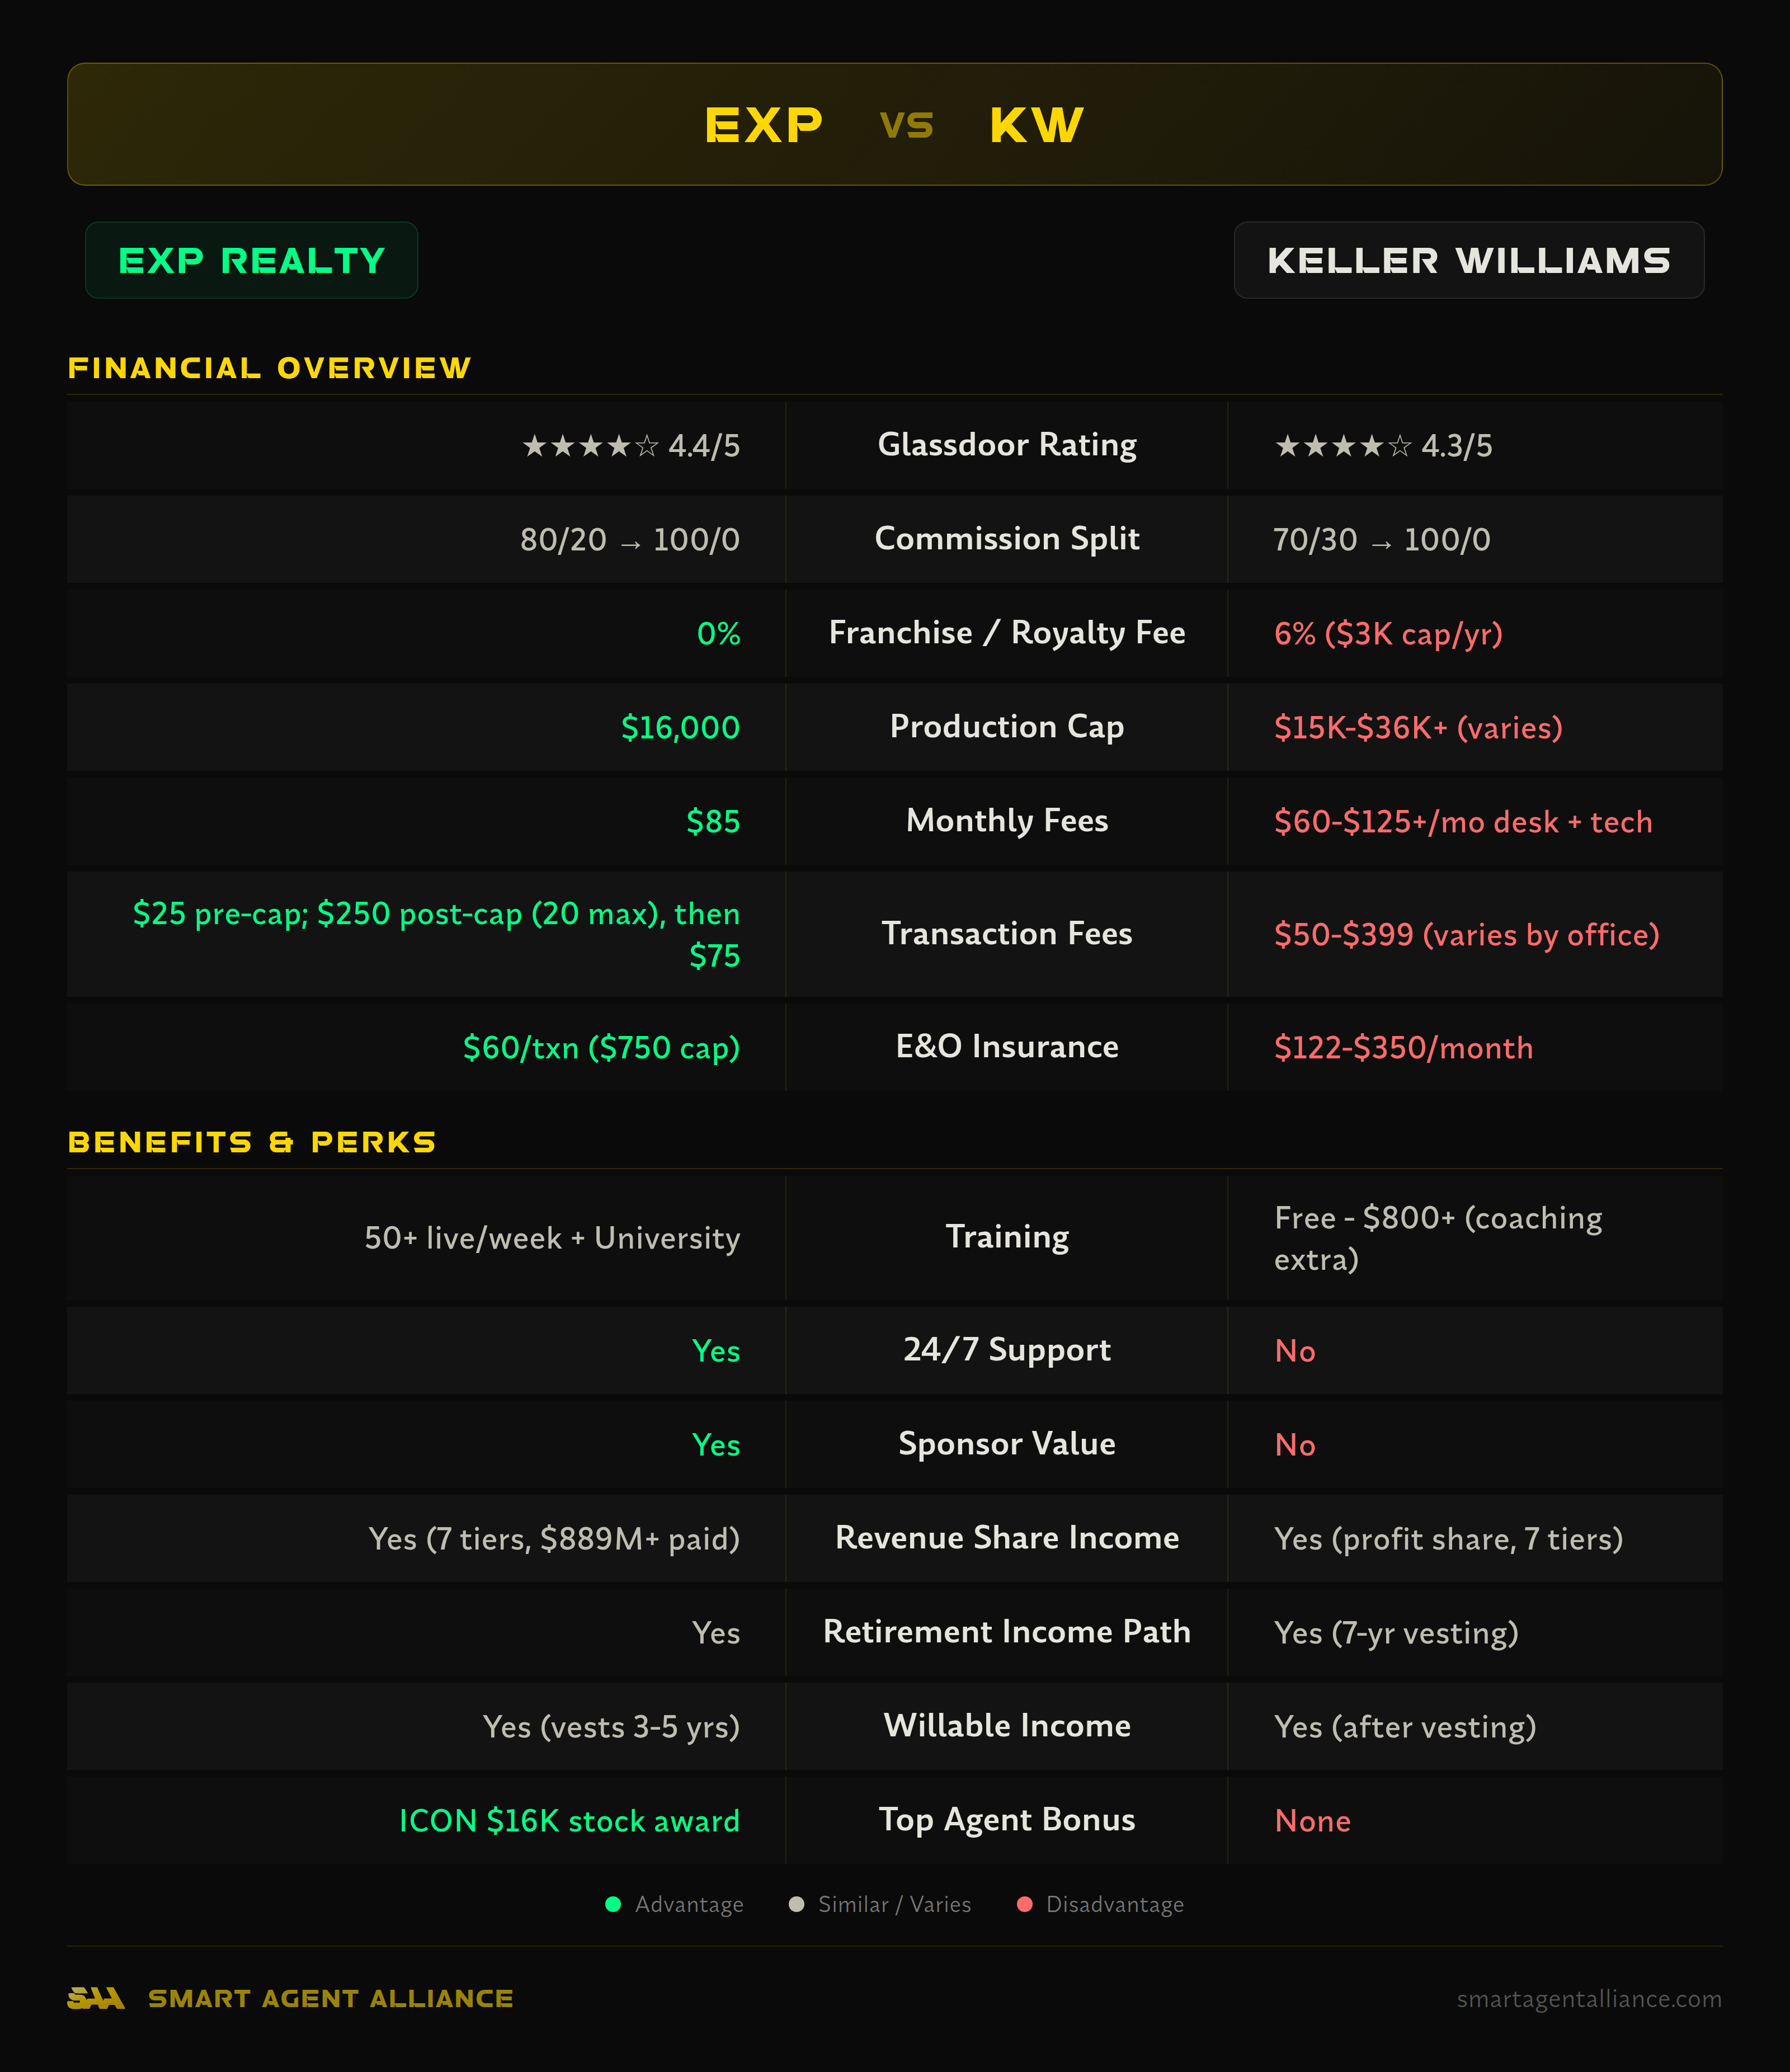Viewport: 1790px width, 2072px height.
Task: Click the arrow in eXp's 80/20 commission split
Action: tap(630, 542)
